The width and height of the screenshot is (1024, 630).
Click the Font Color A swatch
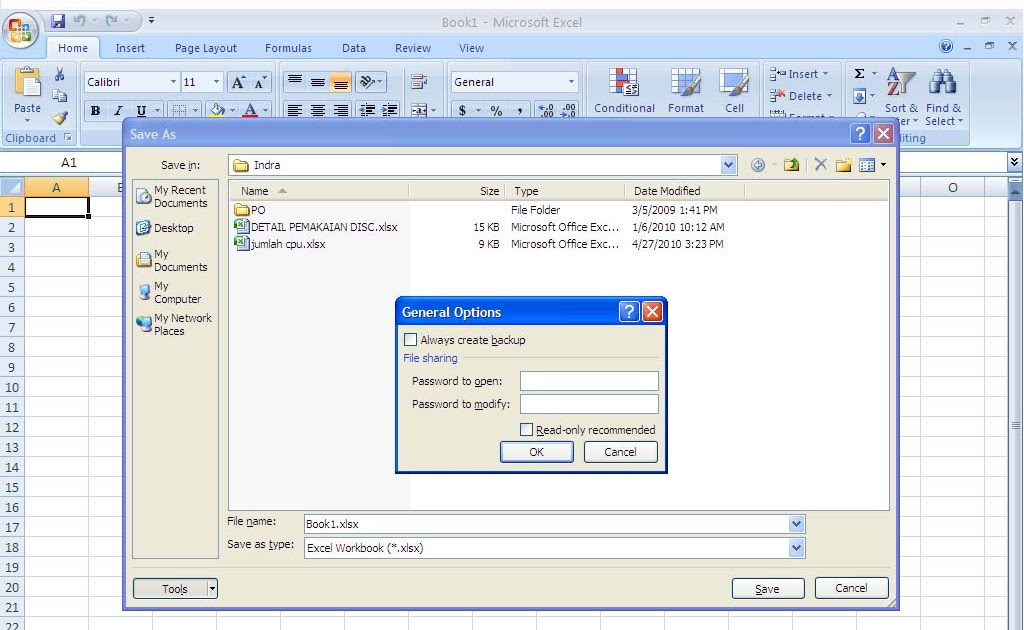pos(249,110)
